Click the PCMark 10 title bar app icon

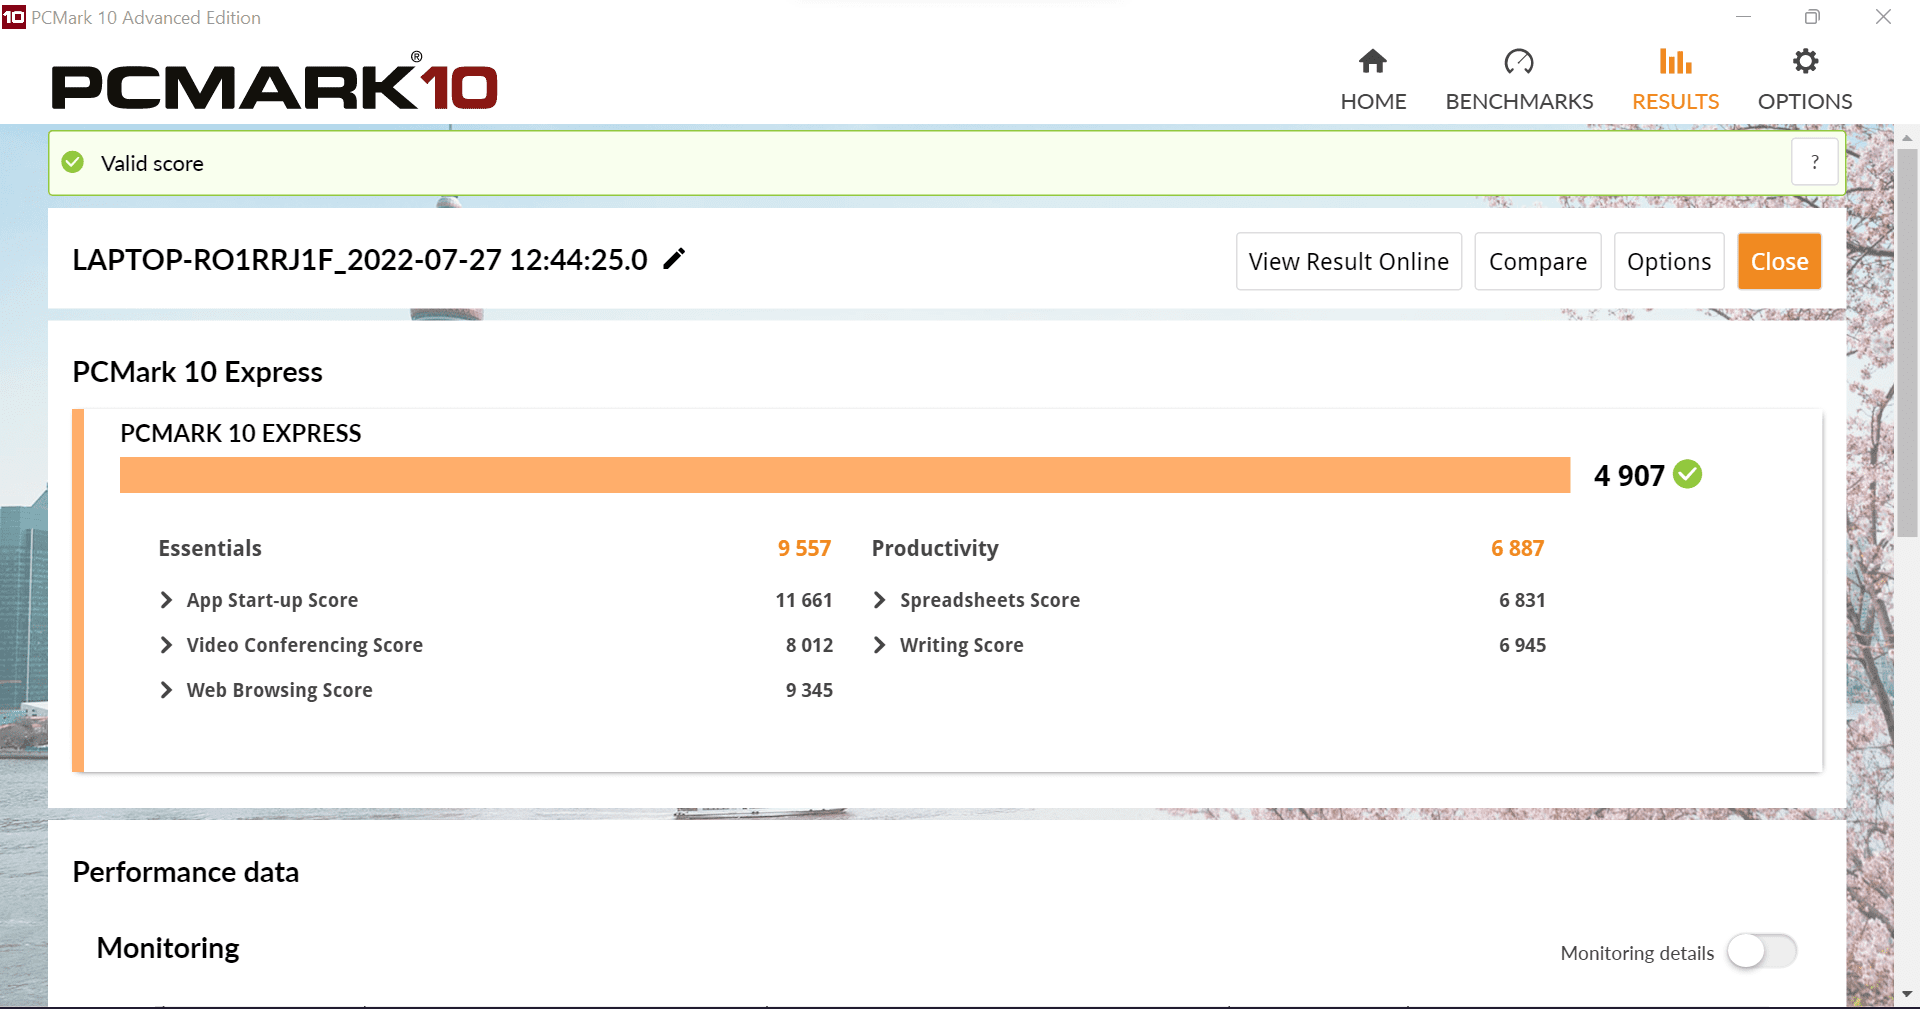point(13,17)
